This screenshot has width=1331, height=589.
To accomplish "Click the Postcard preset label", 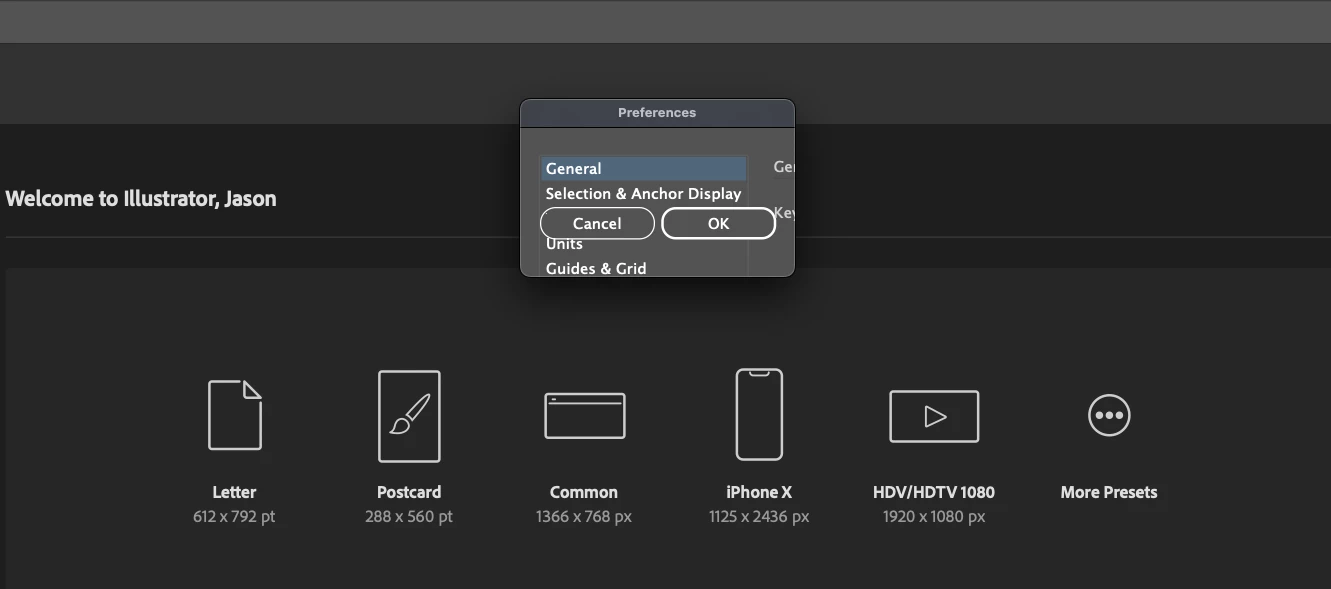I will [x=409, y=492].
